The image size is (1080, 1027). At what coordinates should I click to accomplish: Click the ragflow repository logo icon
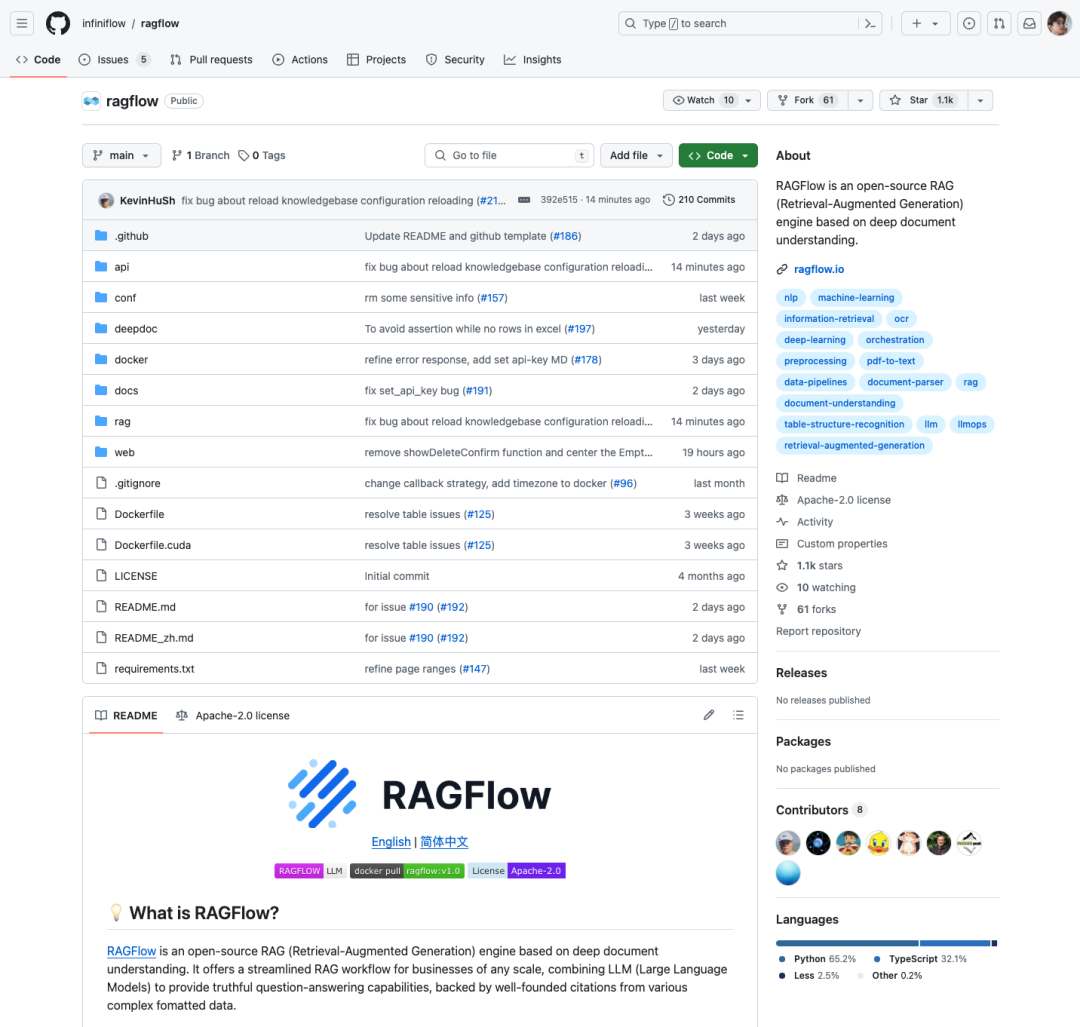pos(92,101)
